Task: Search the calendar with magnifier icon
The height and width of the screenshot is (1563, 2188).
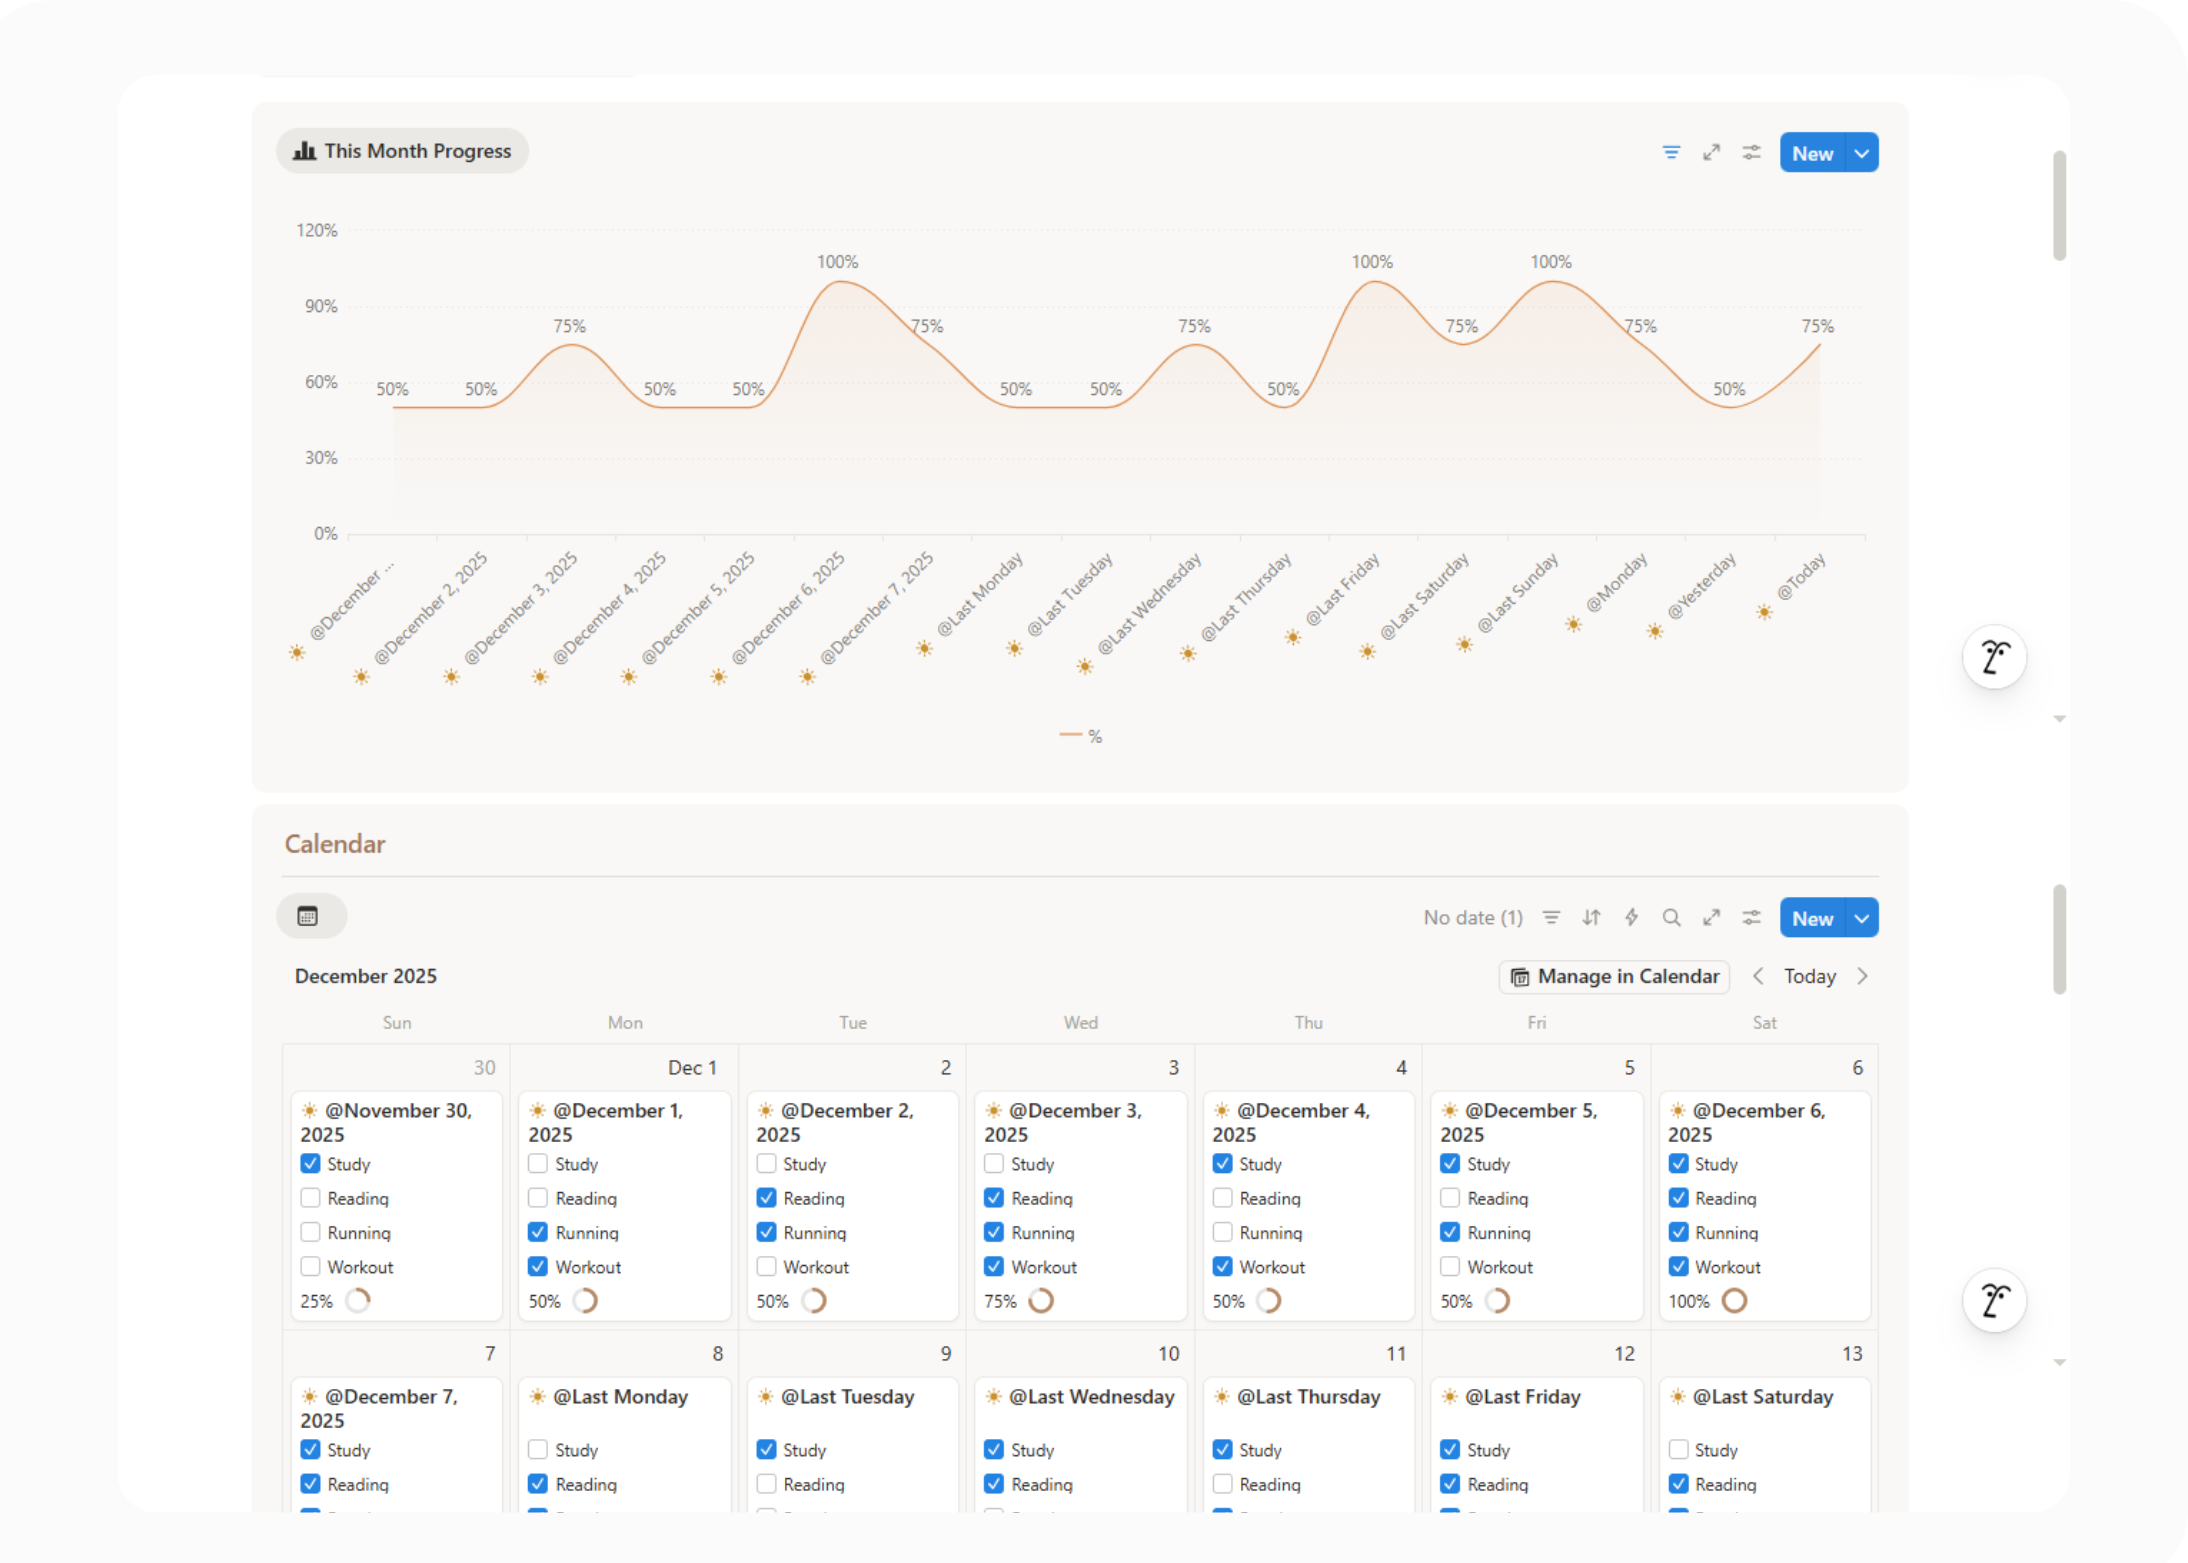Action: tap(1671, 918)
